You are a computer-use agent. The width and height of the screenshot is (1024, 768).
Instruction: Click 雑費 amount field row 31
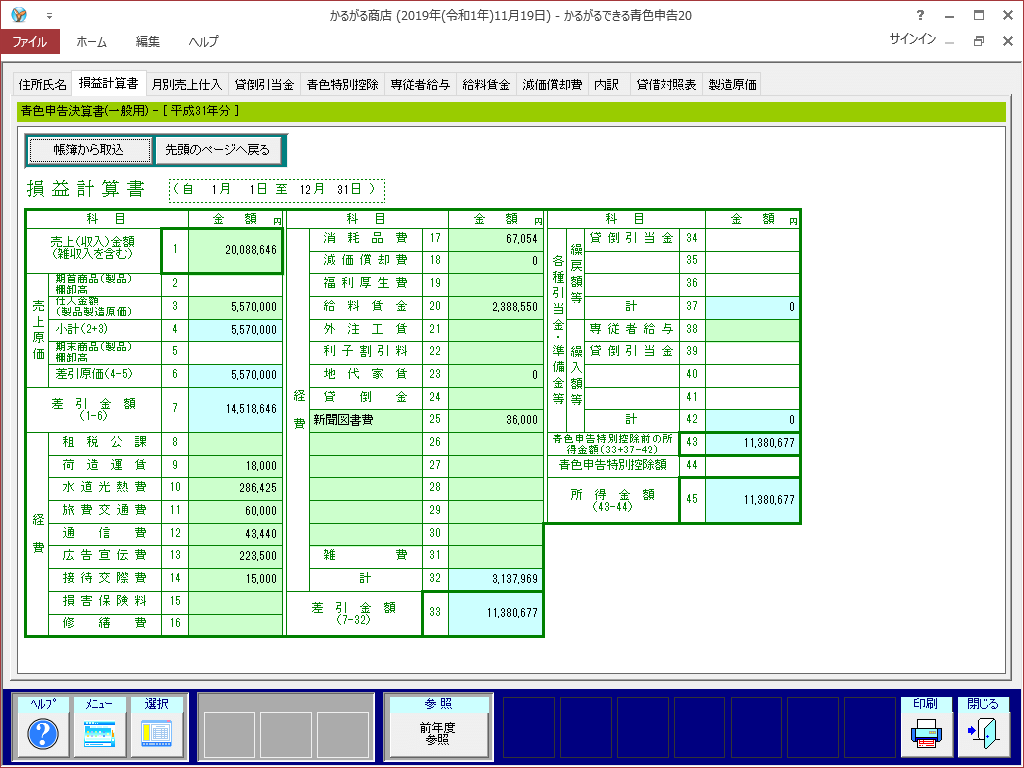click(496, 556)
